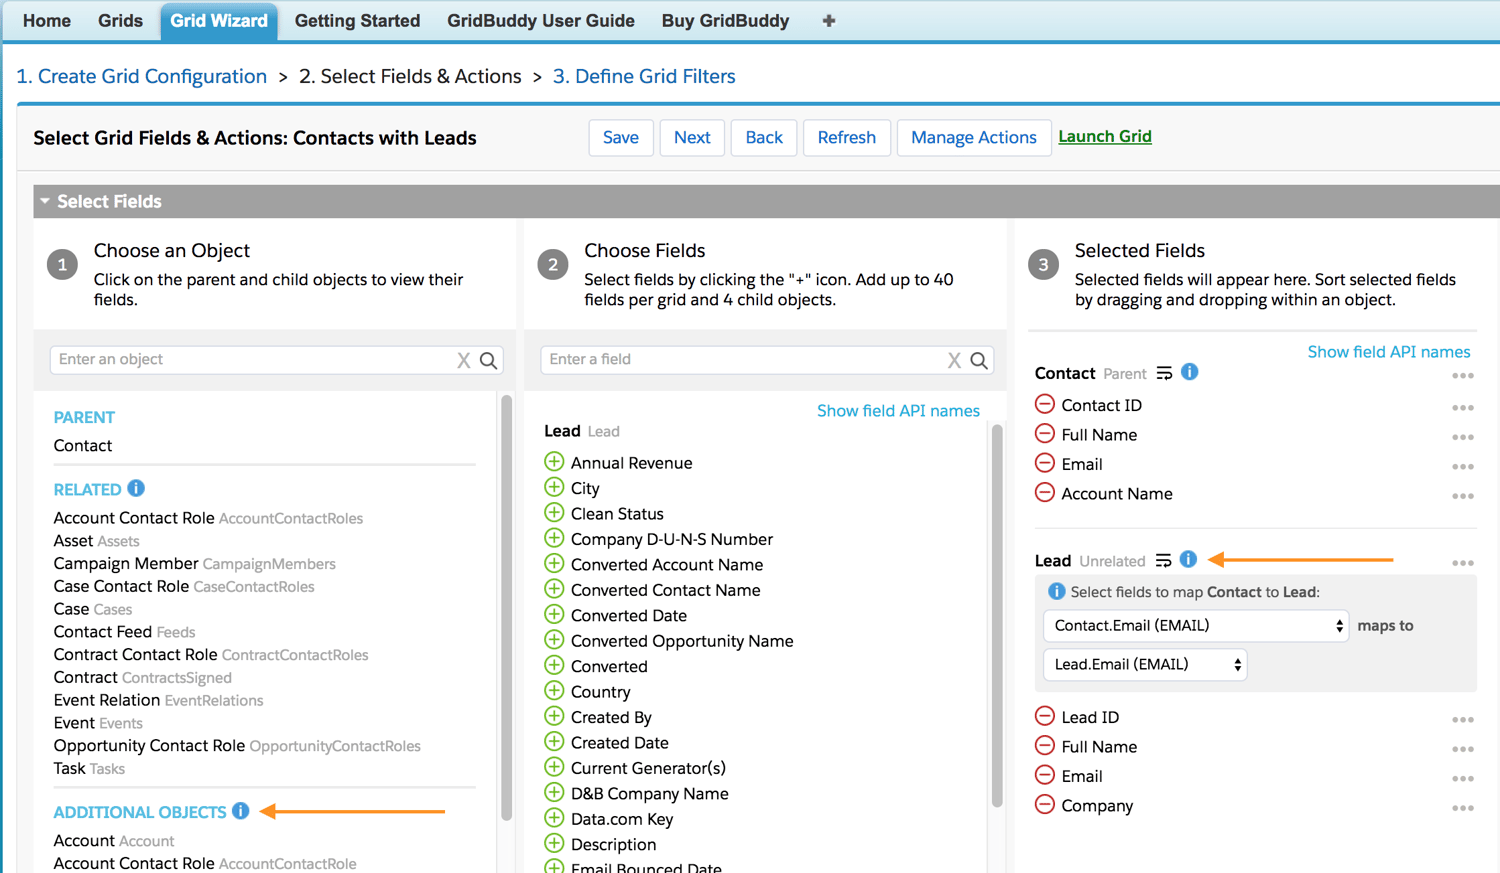
Task: View info icon next to Contact Parent
Action: pos(1189,372)
